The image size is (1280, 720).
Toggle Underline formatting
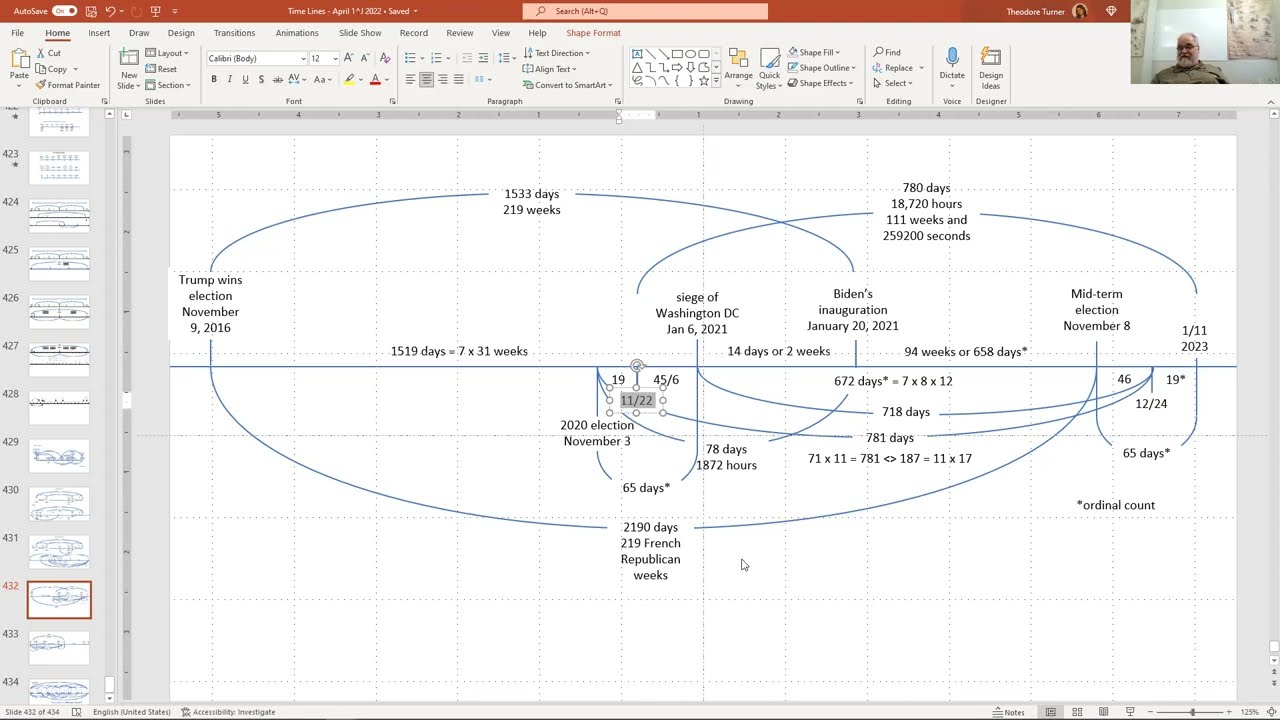(245, 79)
